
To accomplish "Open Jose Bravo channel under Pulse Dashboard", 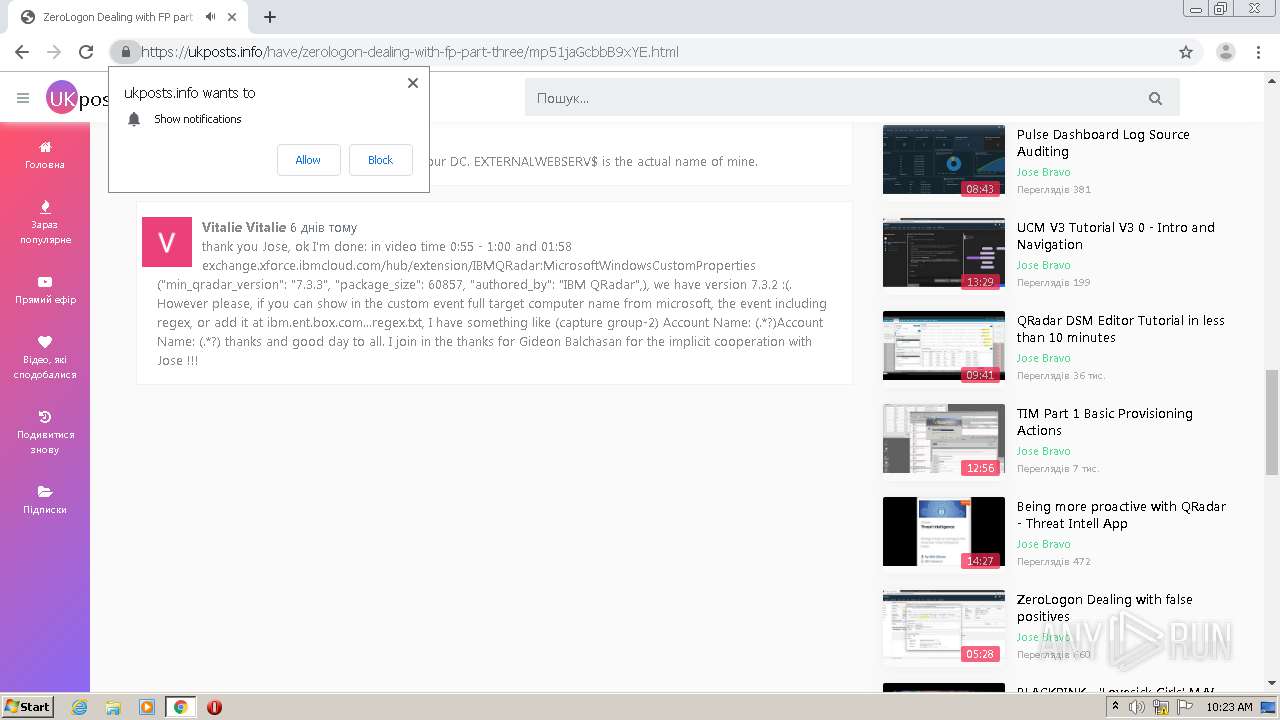I will pos(1043,172).
